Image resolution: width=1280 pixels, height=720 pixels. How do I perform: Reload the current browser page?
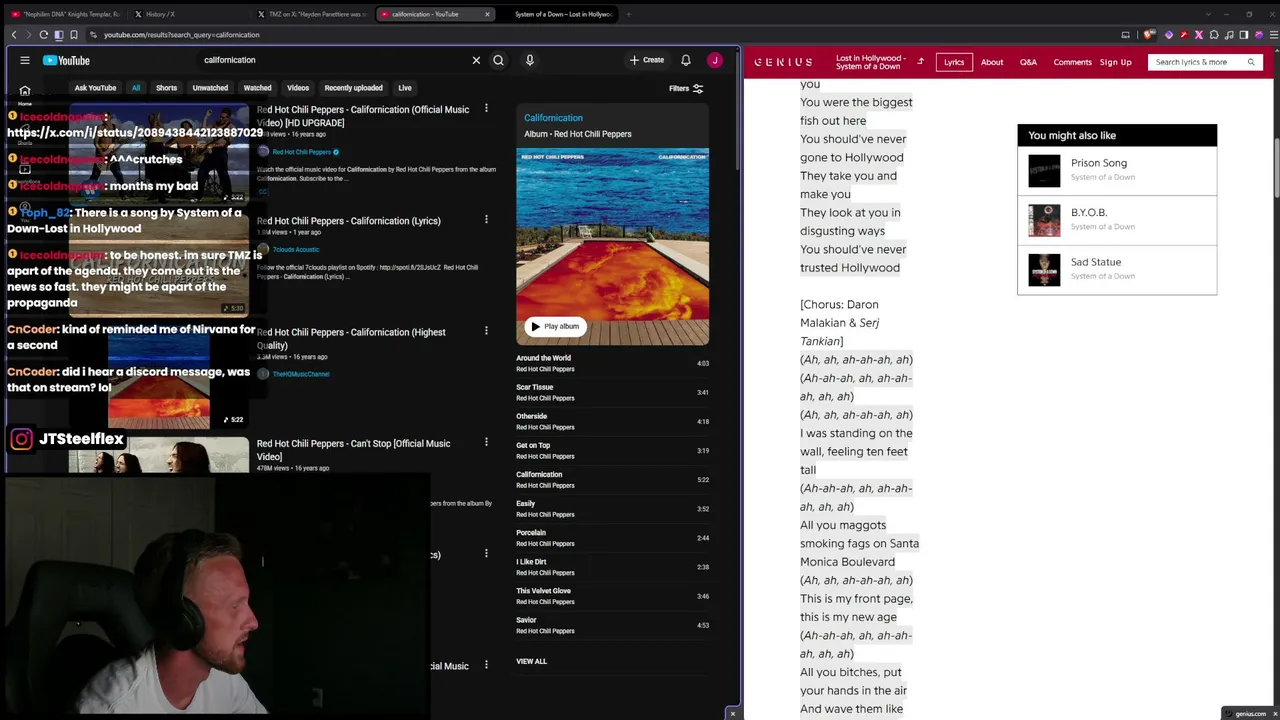coord(43,35)
